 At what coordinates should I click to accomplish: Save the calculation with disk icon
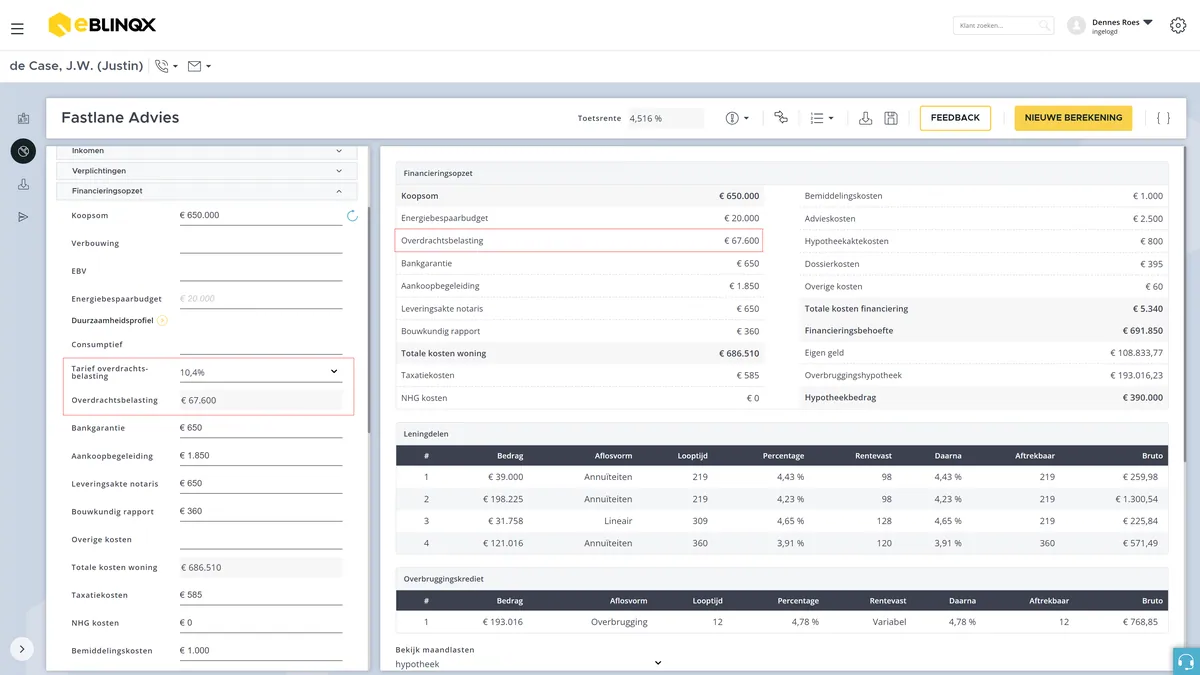point(891,118)
